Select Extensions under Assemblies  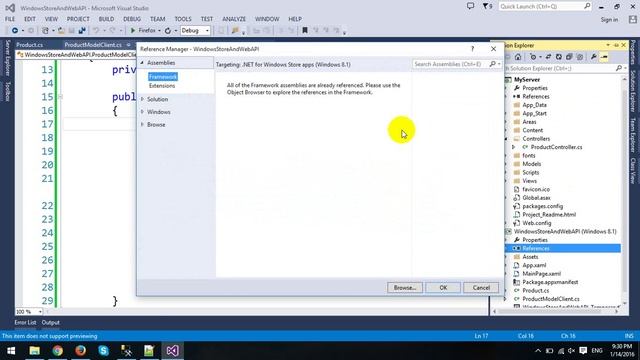click(162, 86)
